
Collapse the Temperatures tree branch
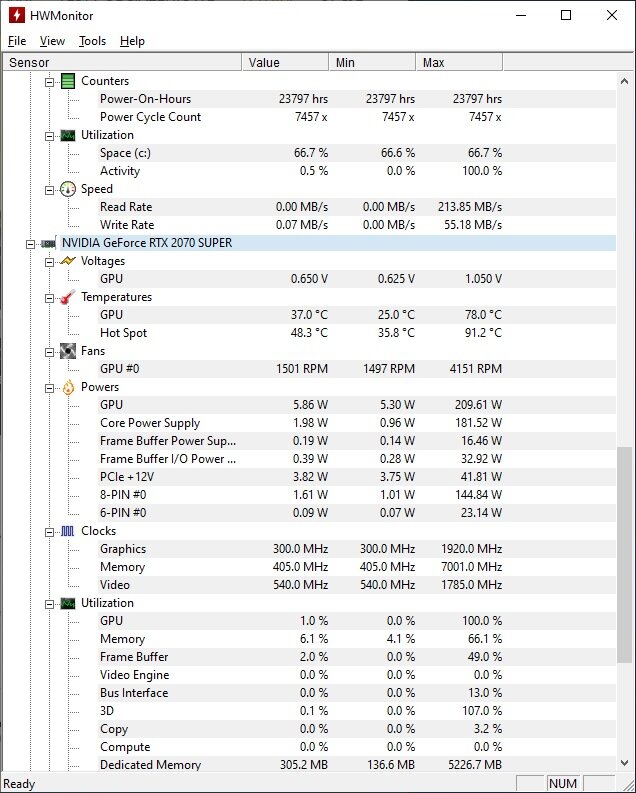coord(50,297)
